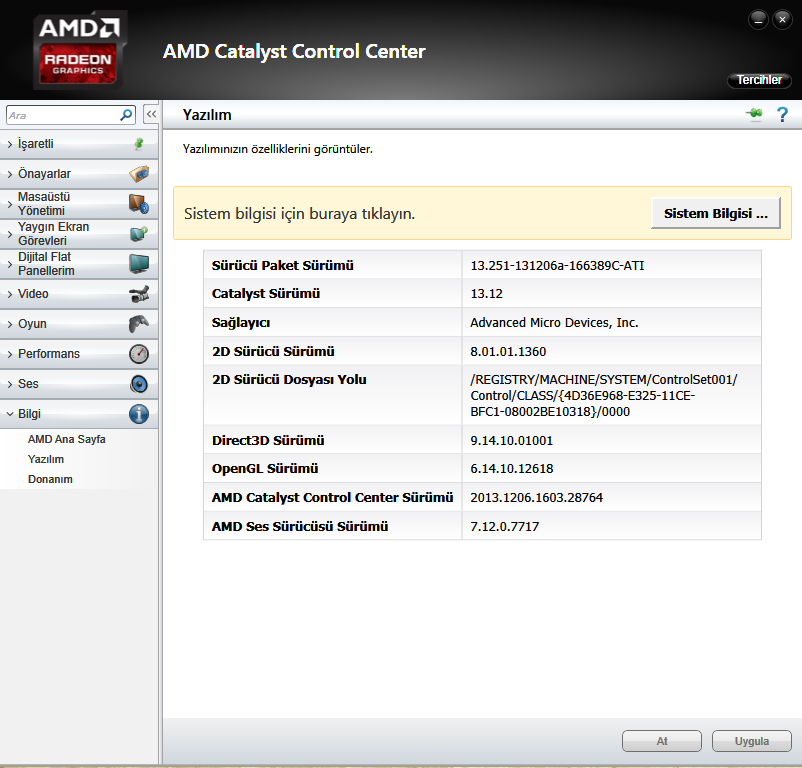
Task: Click Sağlayıcı row label
Action: point(241,323)
